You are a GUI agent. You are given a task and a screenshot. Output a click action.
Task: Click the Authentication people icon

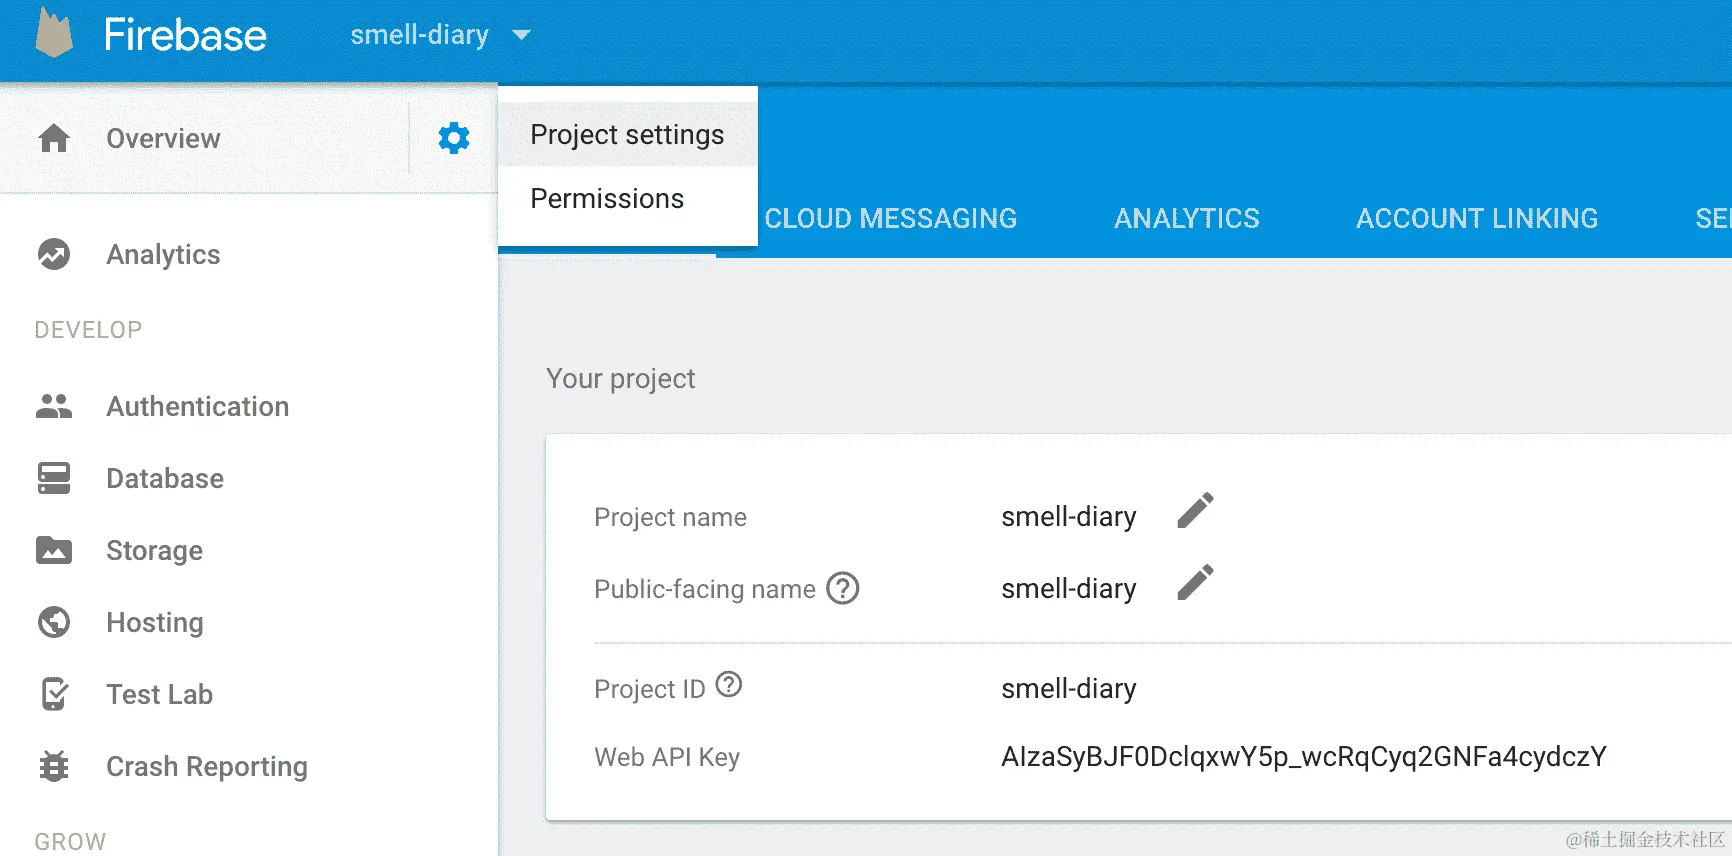click(x=54, y=406)
